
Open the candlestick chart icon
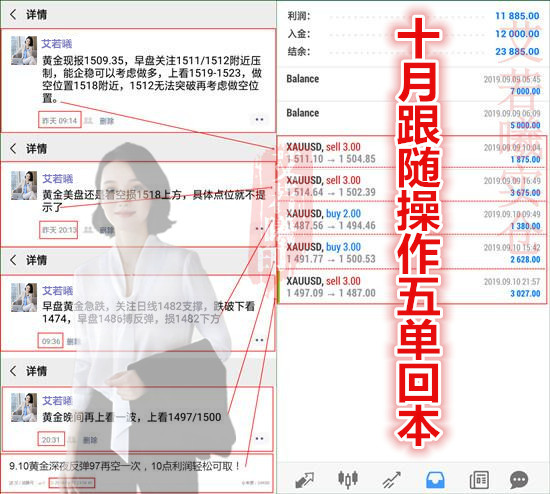348,480
